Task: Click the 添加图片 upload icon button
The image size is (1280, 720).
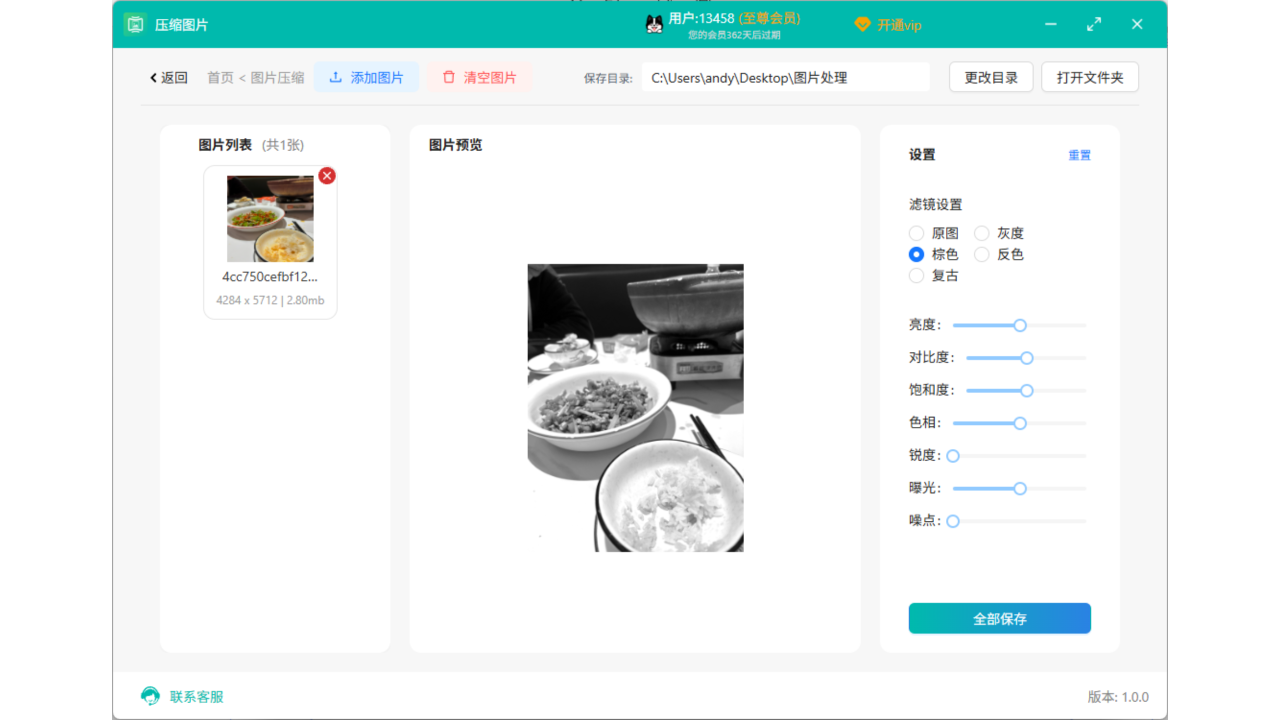Action: point(334,77)
